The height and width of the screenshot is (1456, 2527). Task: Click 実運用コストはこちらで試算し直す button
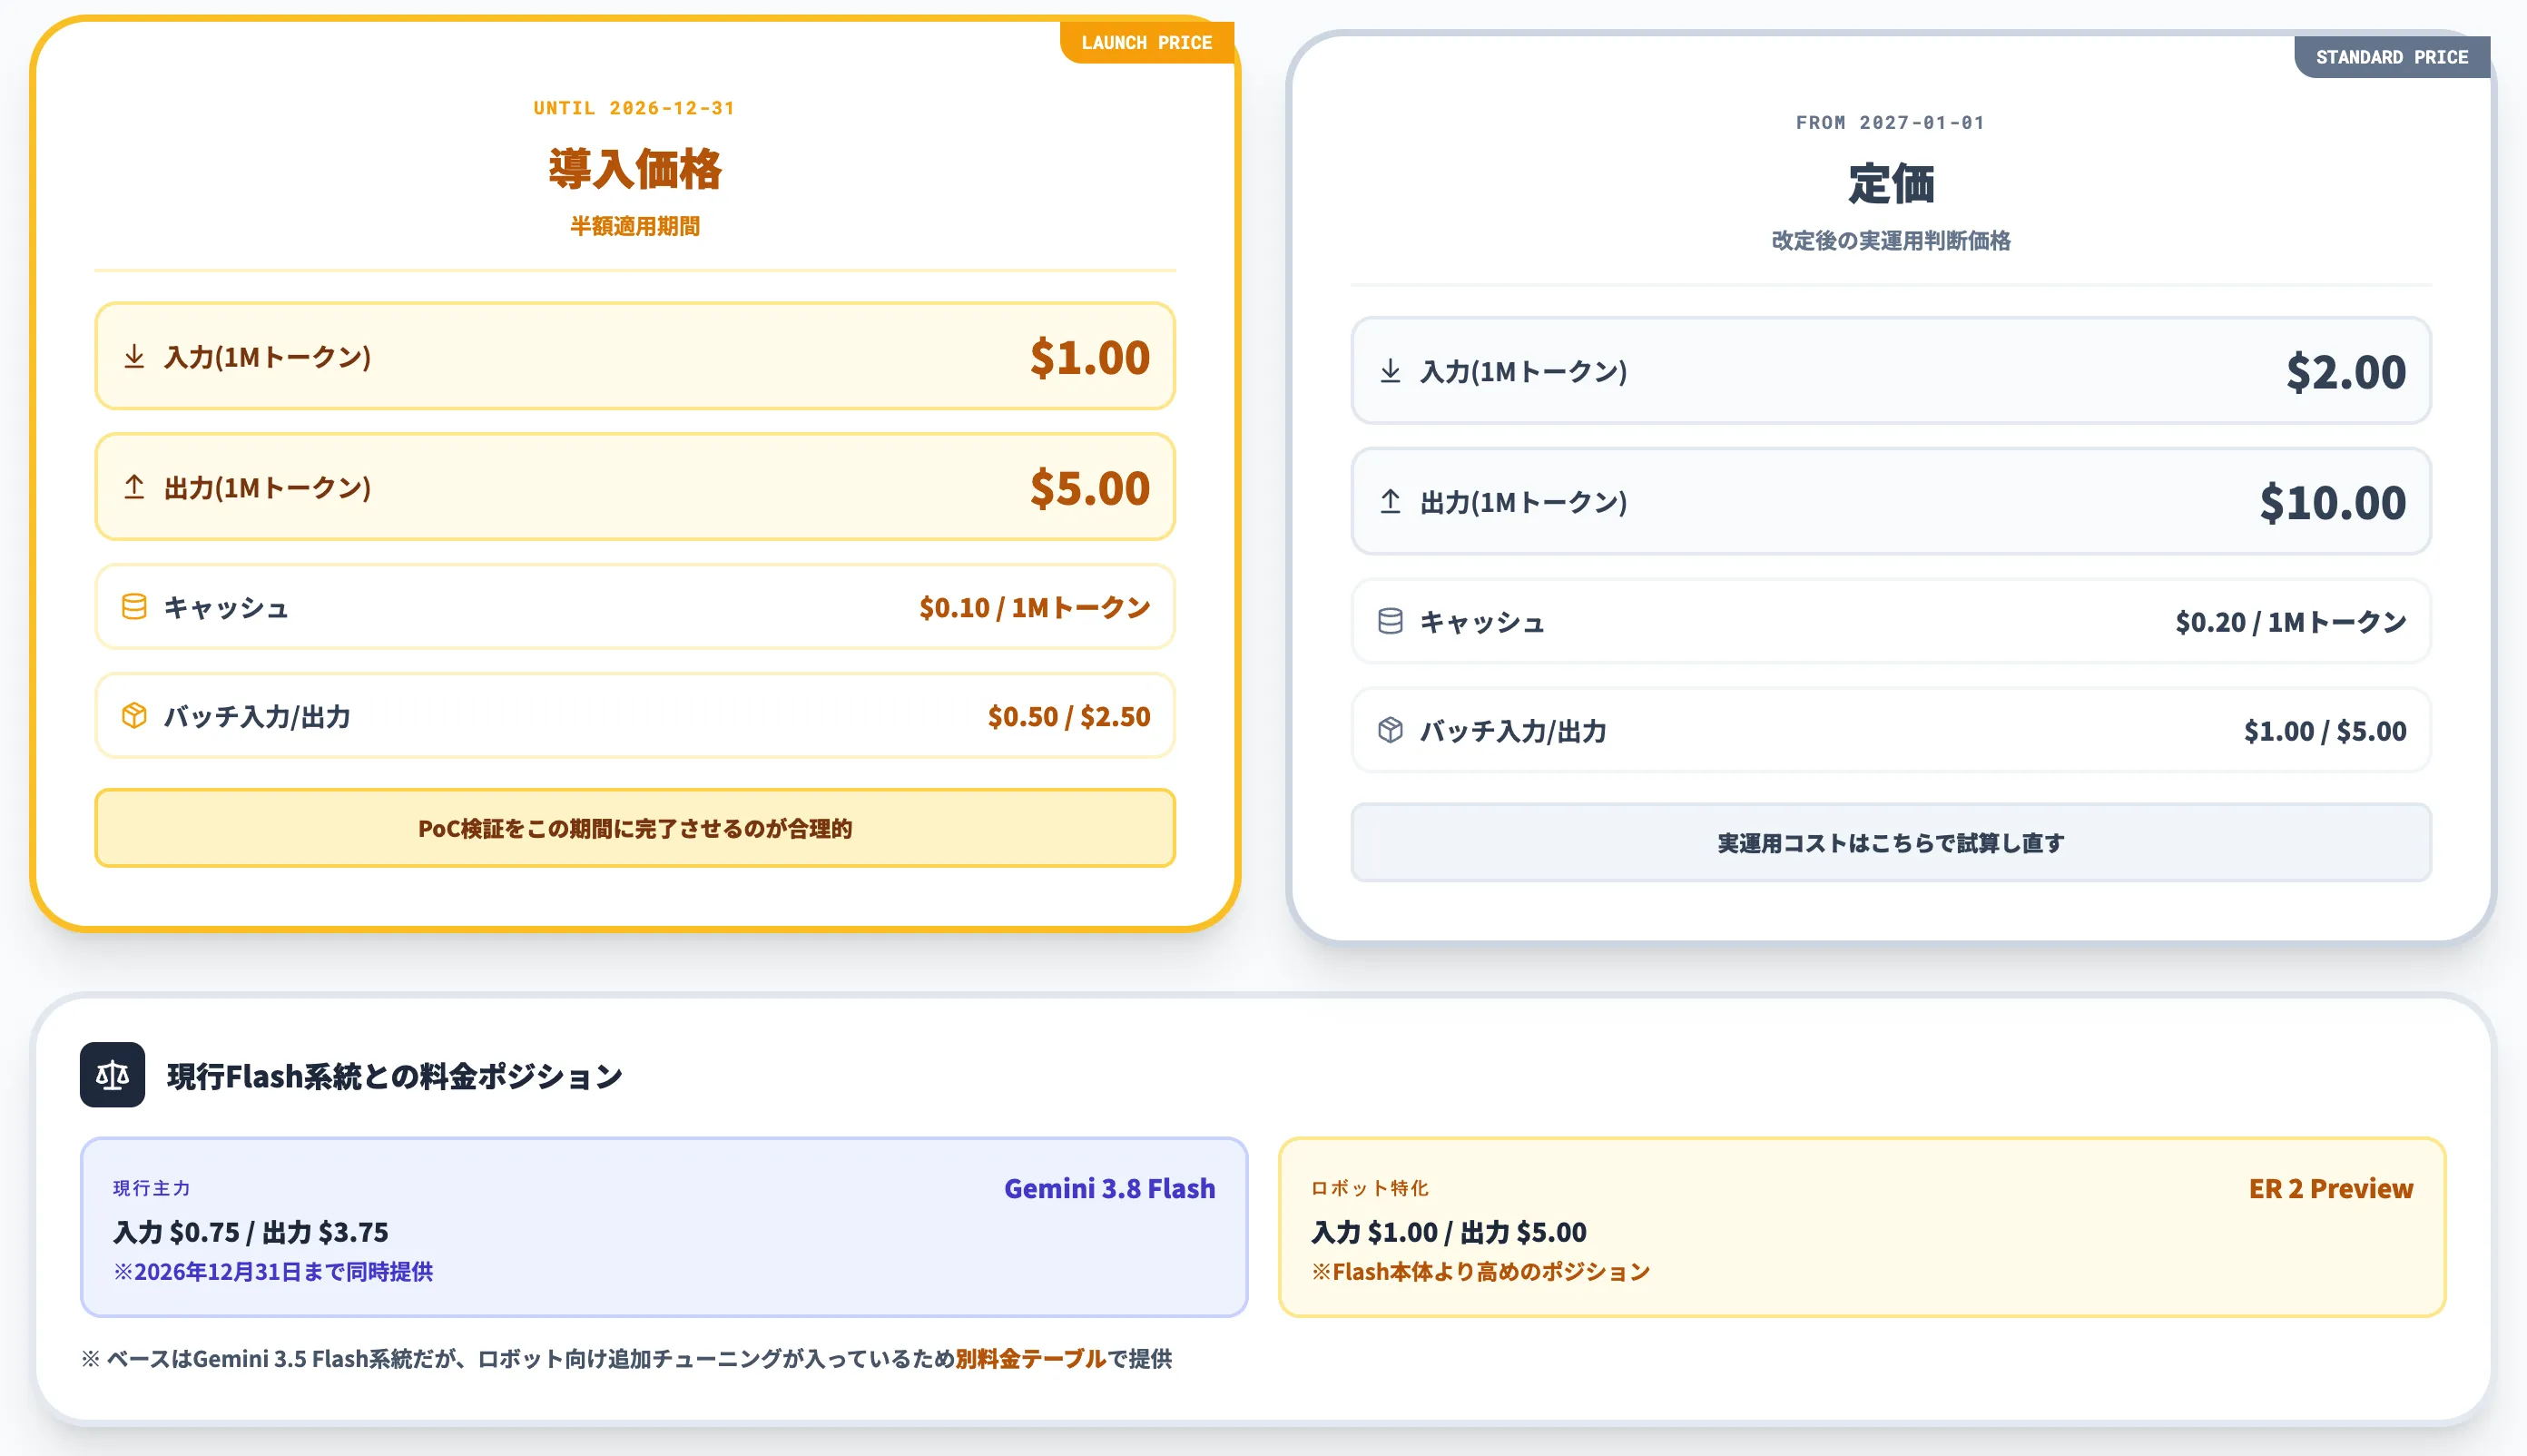click(x=1891, y=843)
